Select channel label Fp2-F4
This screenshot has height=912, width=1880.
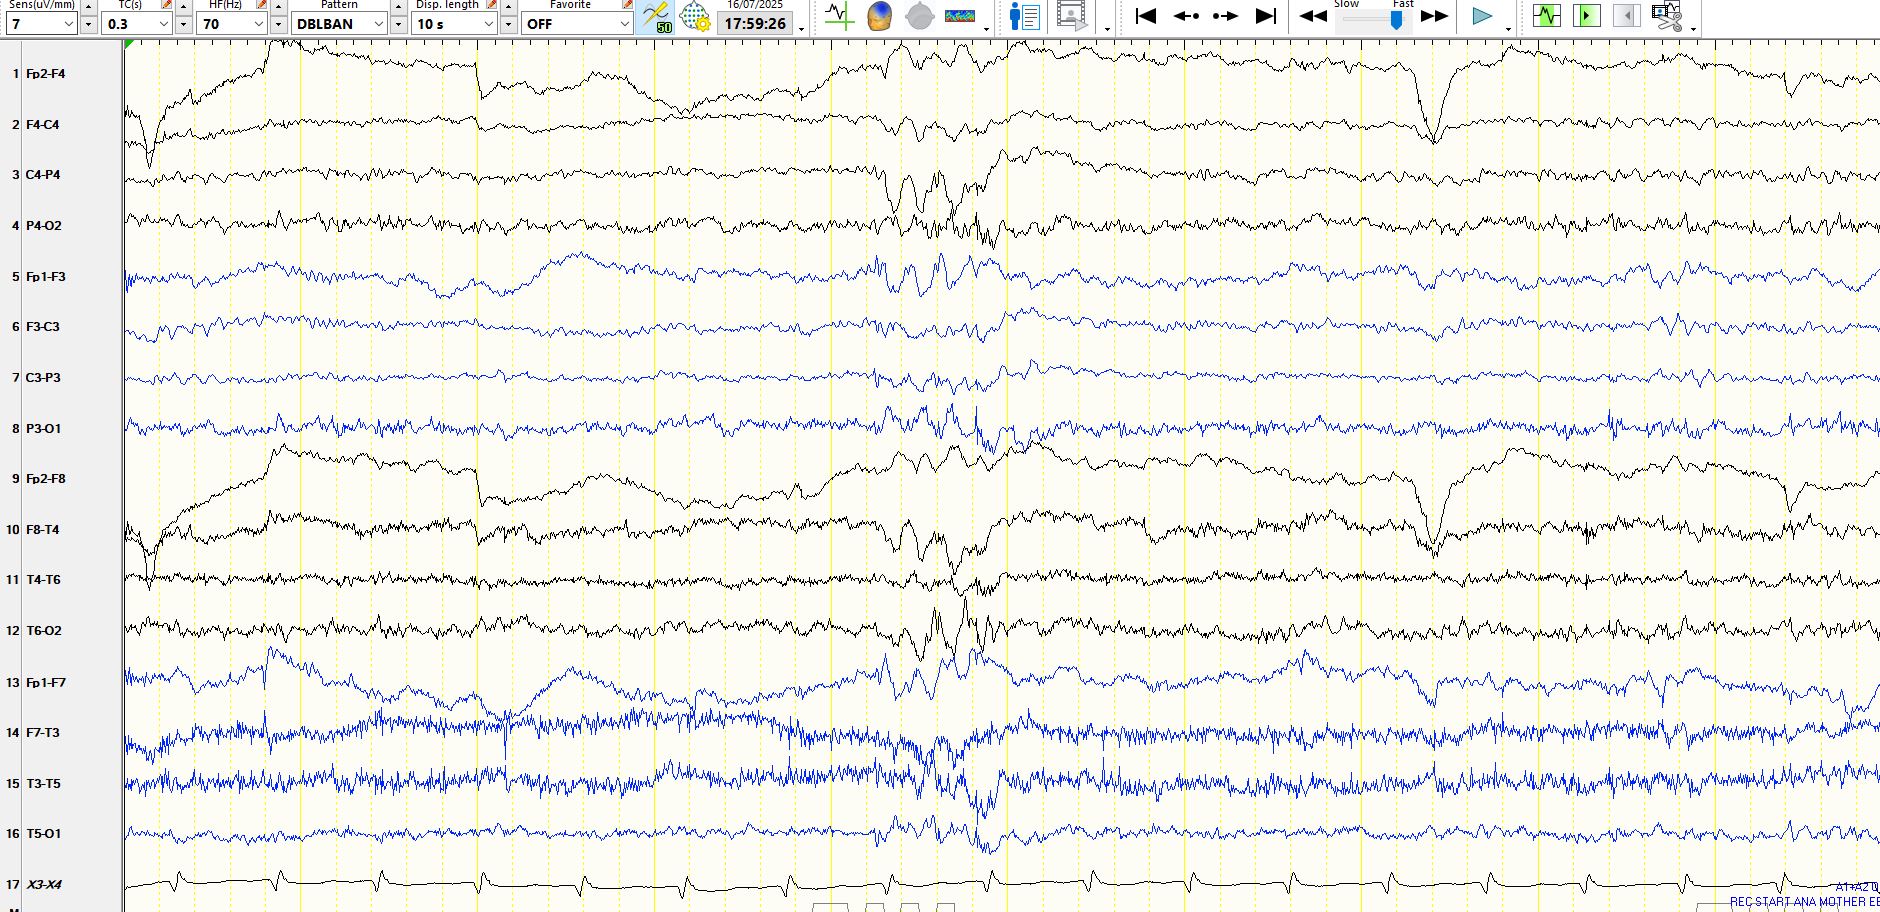coord(46,74)
